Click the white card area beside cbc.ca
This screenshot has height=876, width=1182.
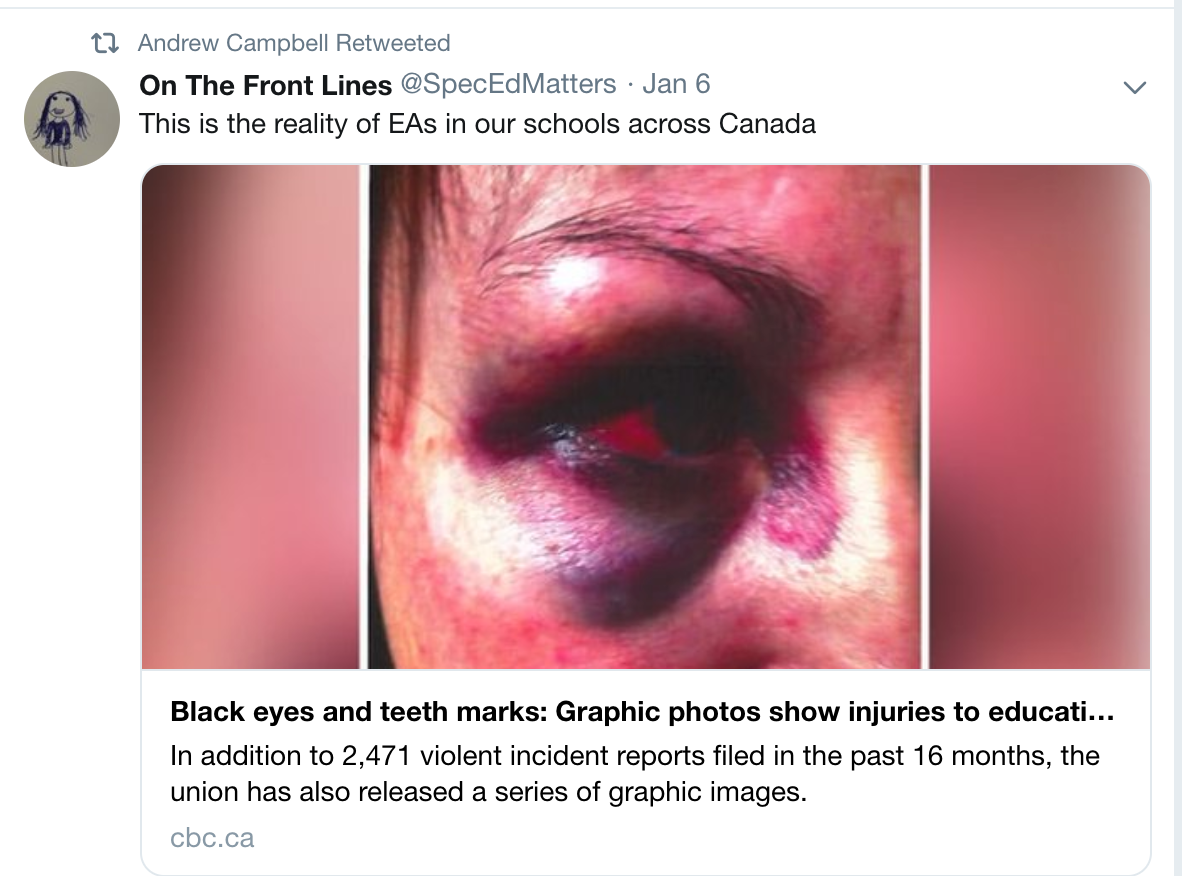point(701,838)
